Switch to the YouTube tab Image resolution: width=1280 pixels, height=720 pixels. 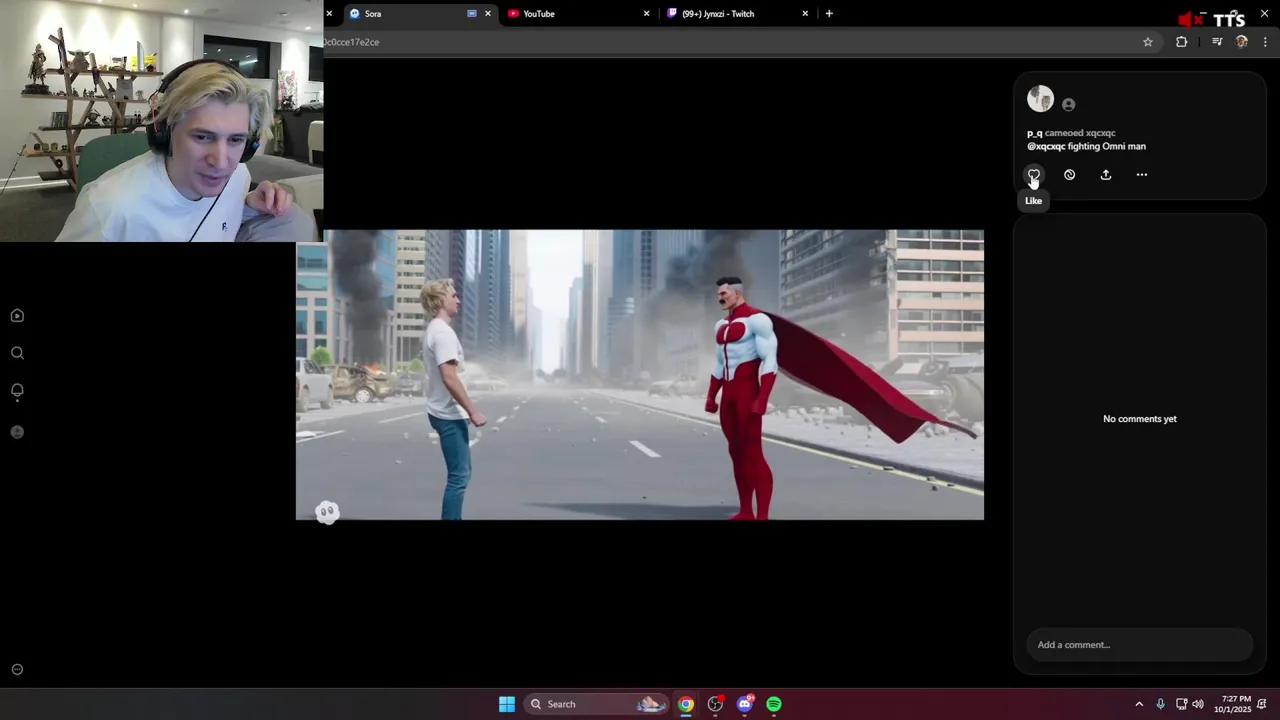point(578,14)
